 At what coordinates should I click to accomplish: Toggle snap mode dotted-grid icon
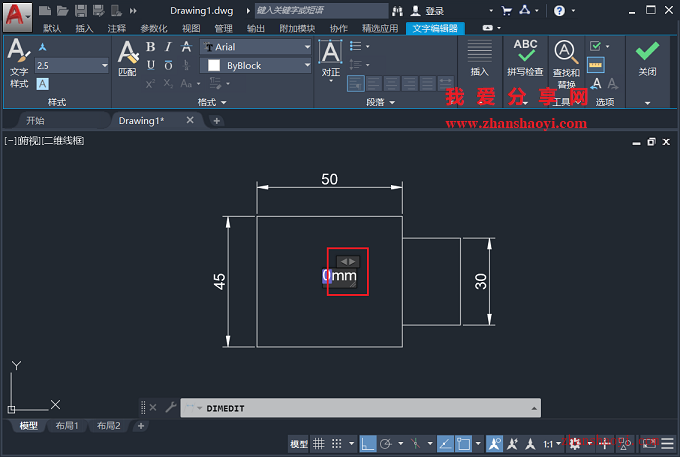point(337,444)
